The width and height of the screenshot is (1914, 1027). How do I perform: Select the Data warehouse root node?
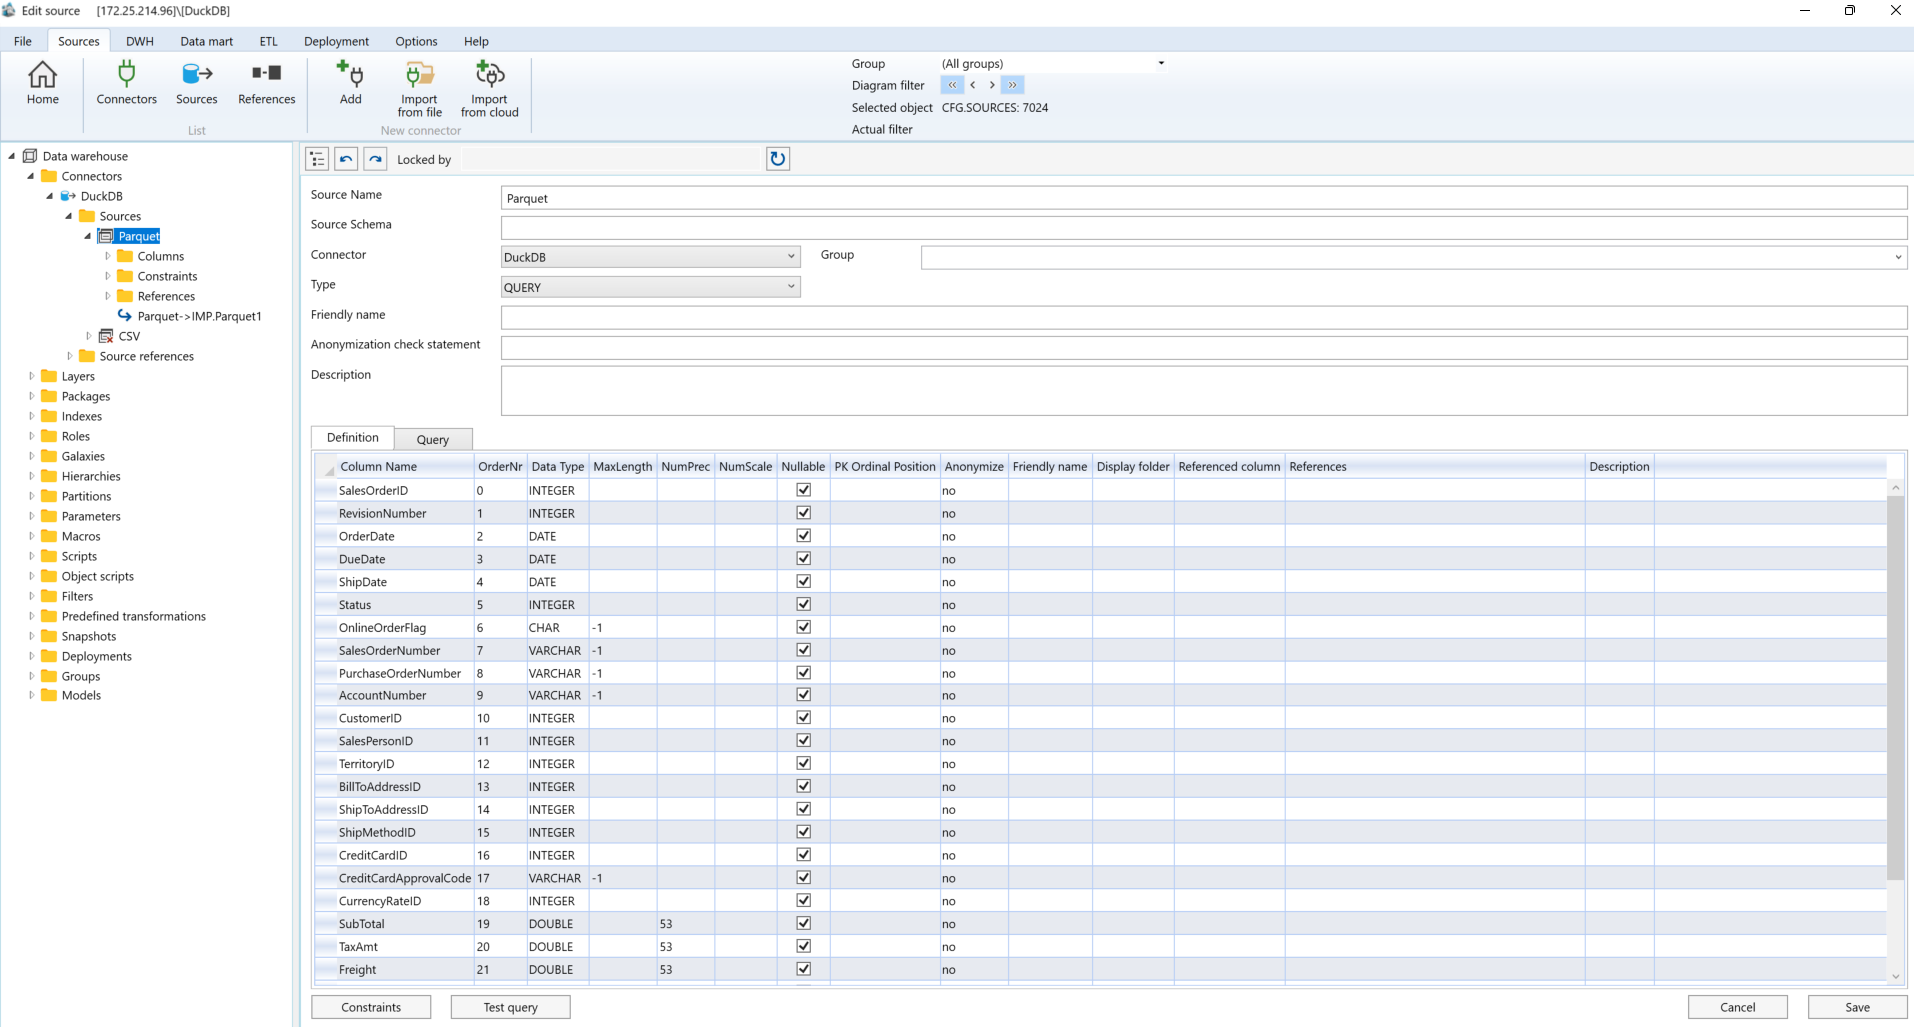pos(85,156)
